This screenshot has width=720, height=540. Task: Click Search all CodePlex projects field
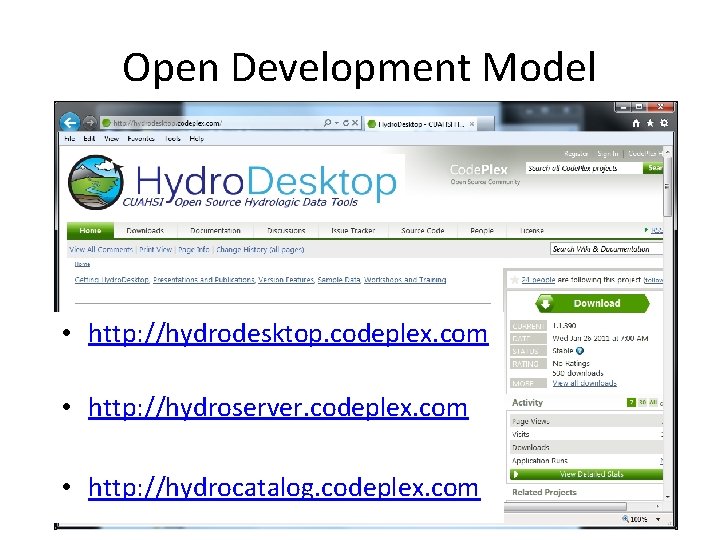pos(584,168)
